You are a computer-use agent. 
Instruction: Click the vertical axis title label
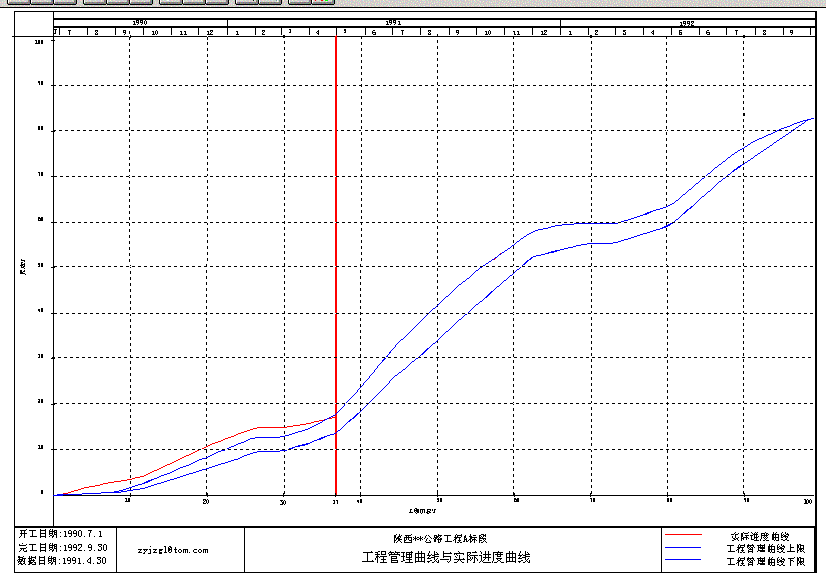point(22,266)
